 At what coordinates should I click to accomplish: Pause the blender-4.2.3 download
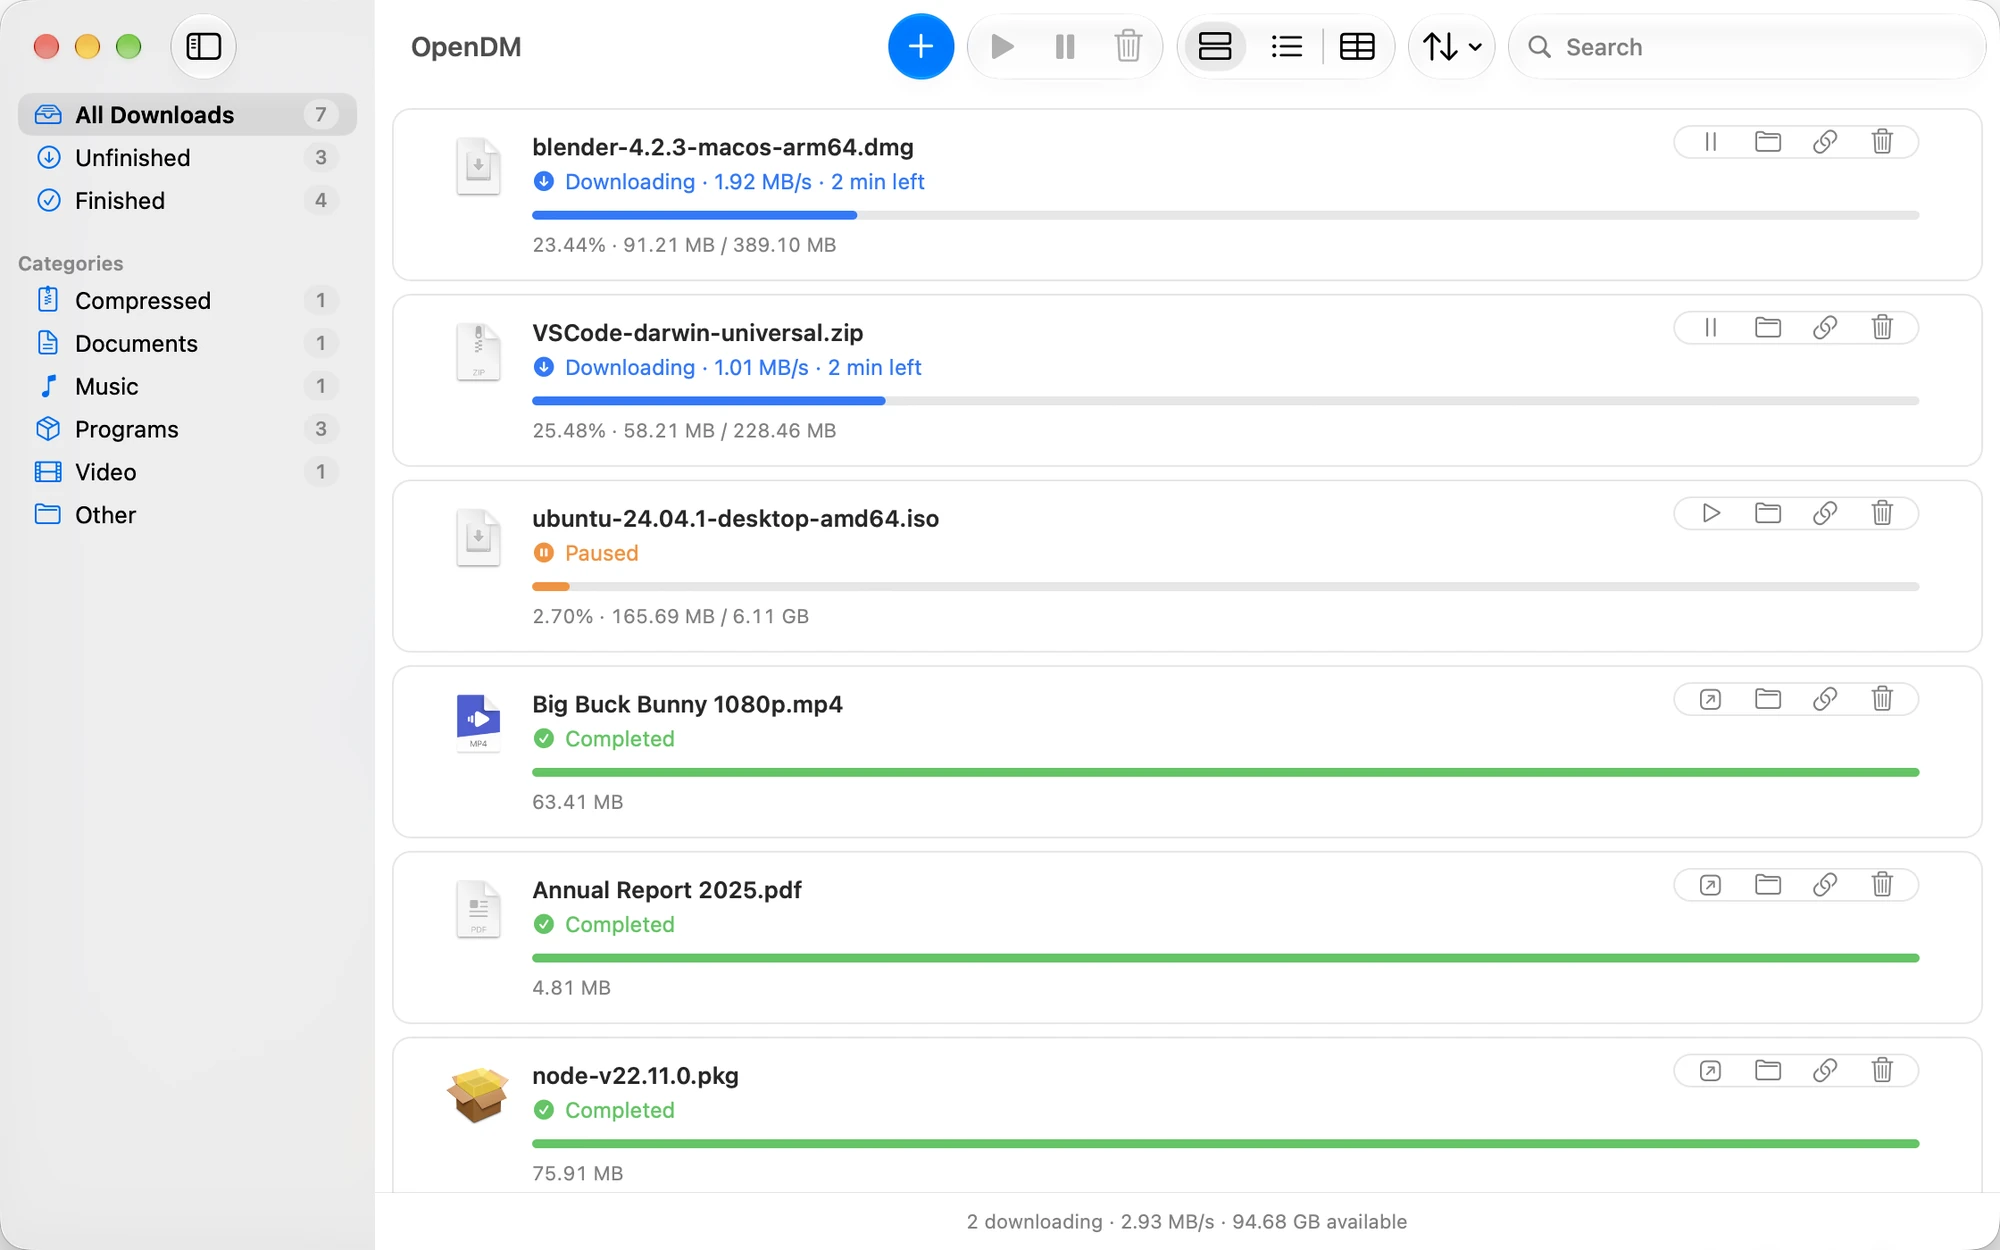click(1711, 142)
